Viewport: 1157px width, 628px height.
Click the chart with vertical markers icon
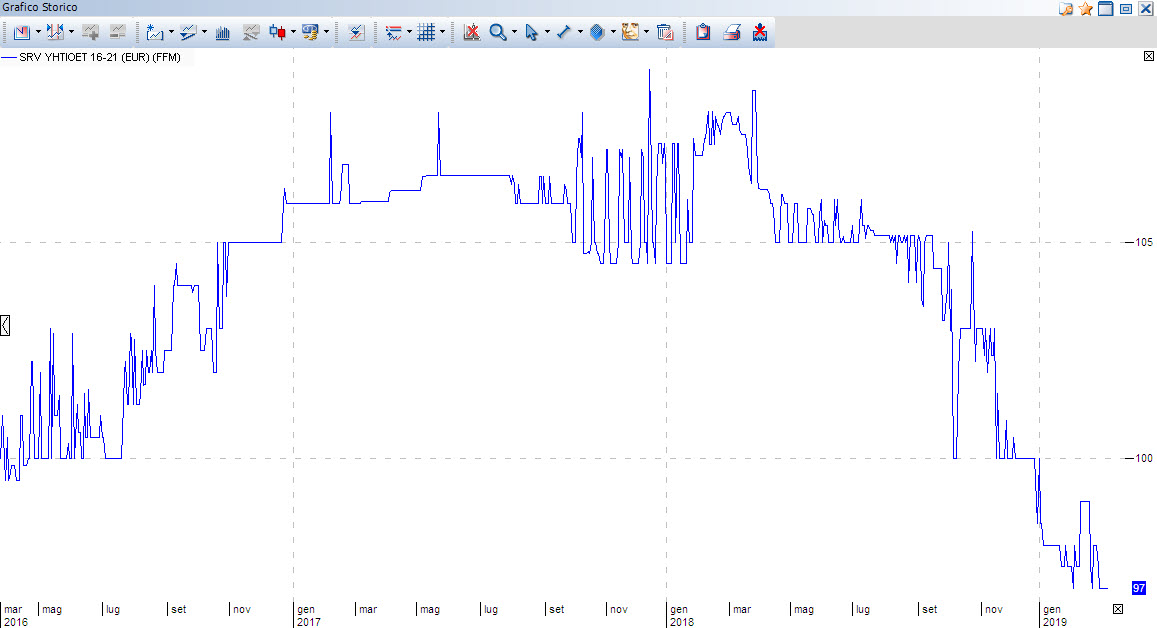pos(55,32)
